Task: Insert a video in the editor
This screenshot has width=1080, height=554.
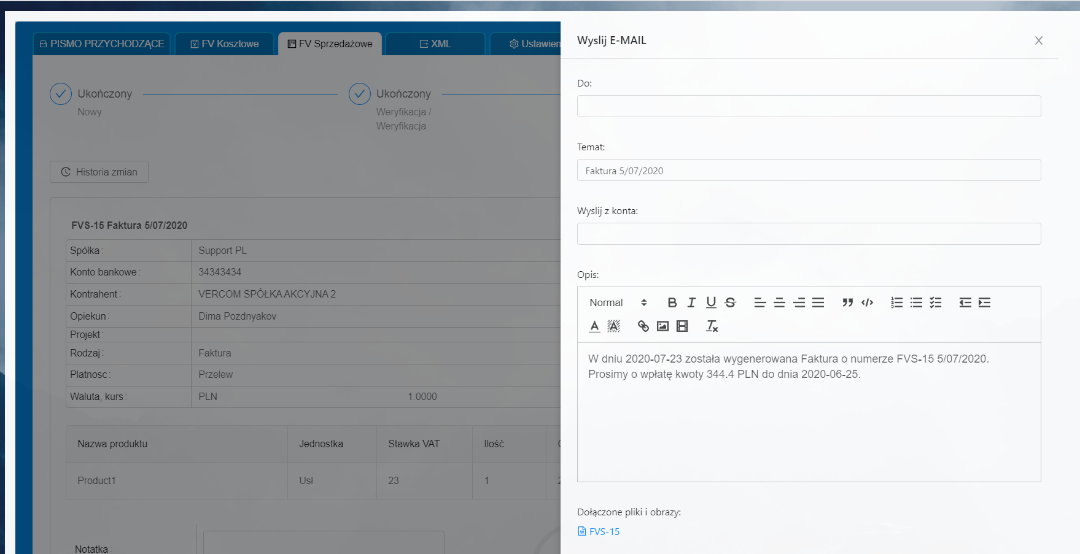Action: [x=682, y=326]
